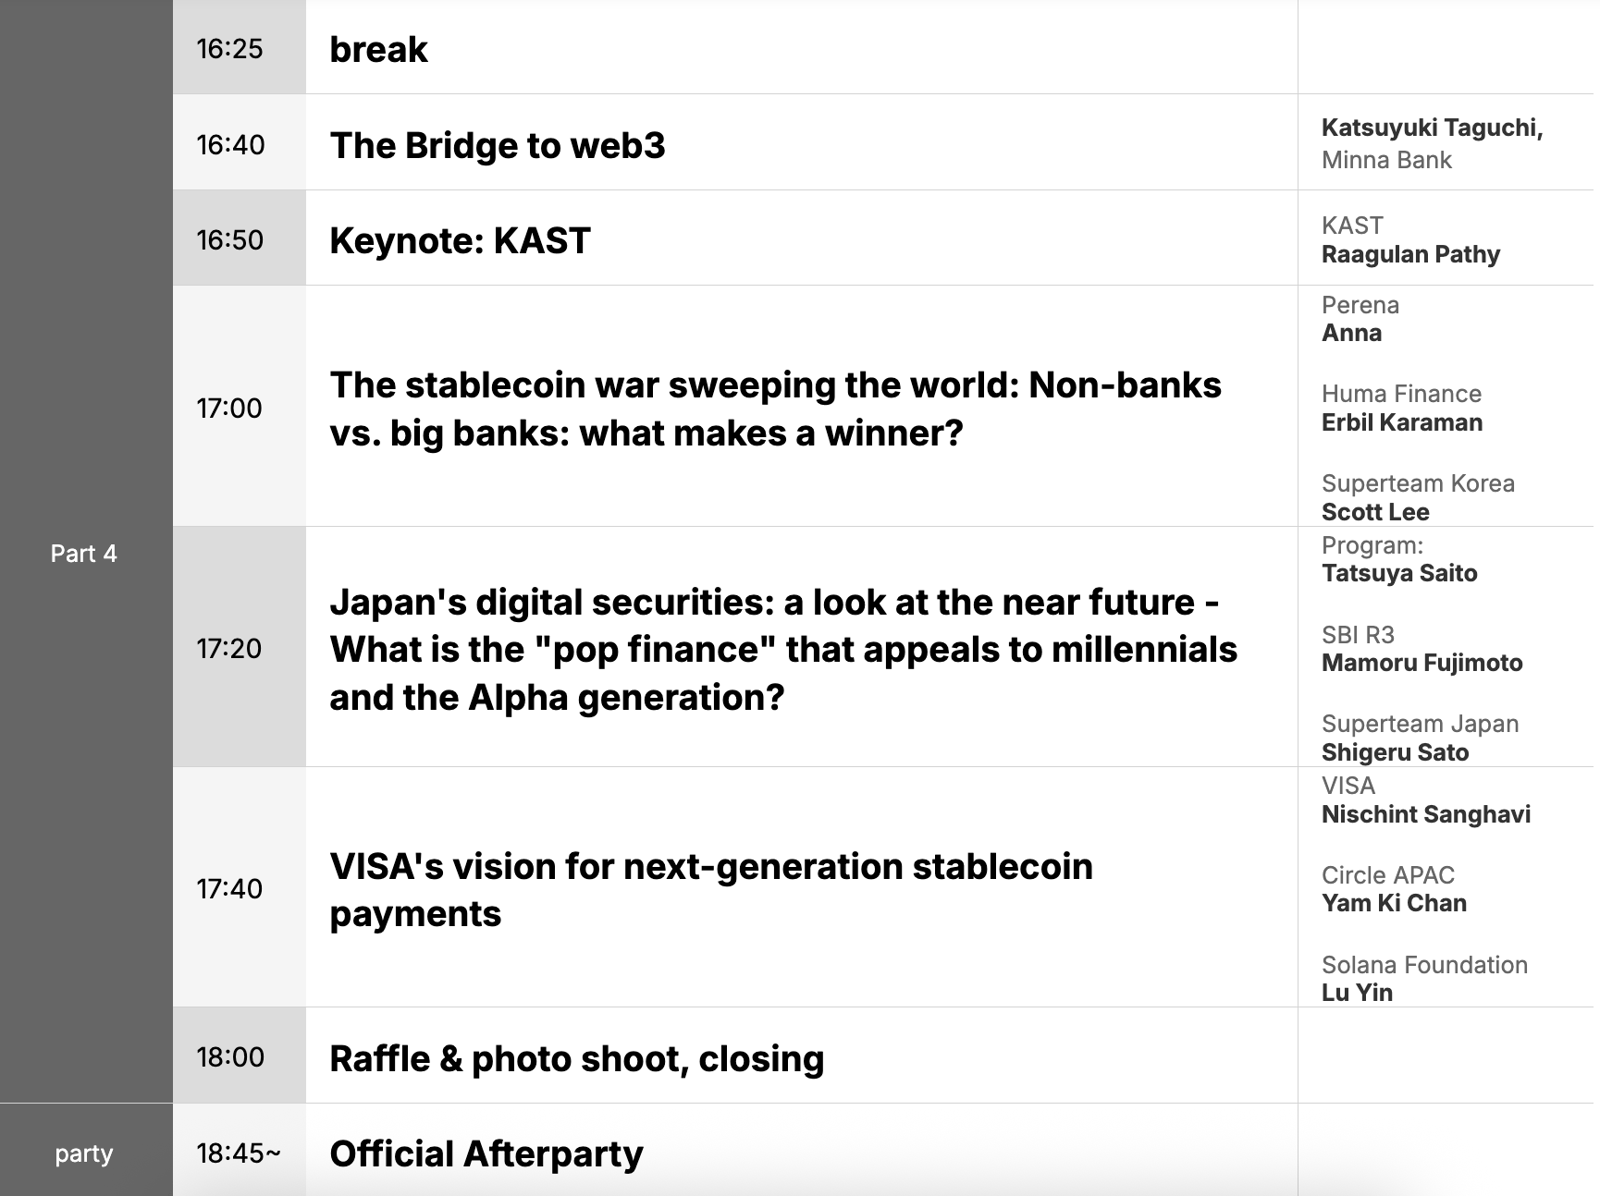The height and width of the screenshot is (1196, 1600).
Task: Select speaker Lu Yin of Solana Foundation
Action: (x=1356, y=993)
